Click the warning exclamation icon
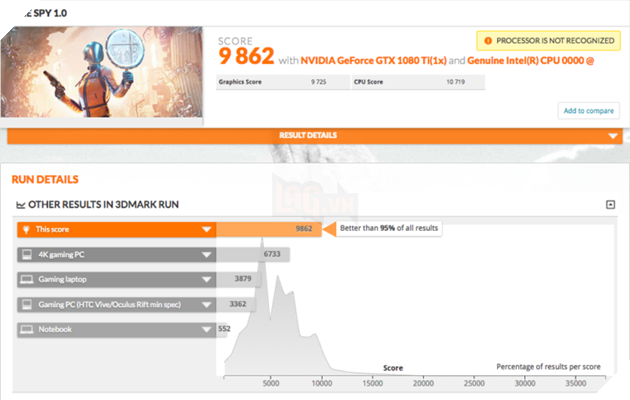 tap(488, 41)
